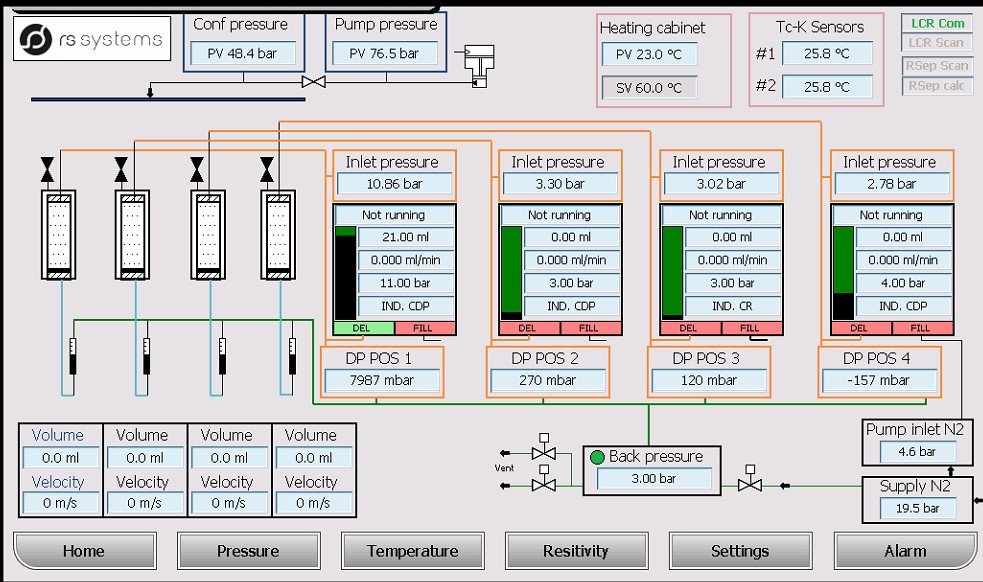Click the green Back pressure status indicator
This screenshot has width=983, height=582.
point(597,457)
